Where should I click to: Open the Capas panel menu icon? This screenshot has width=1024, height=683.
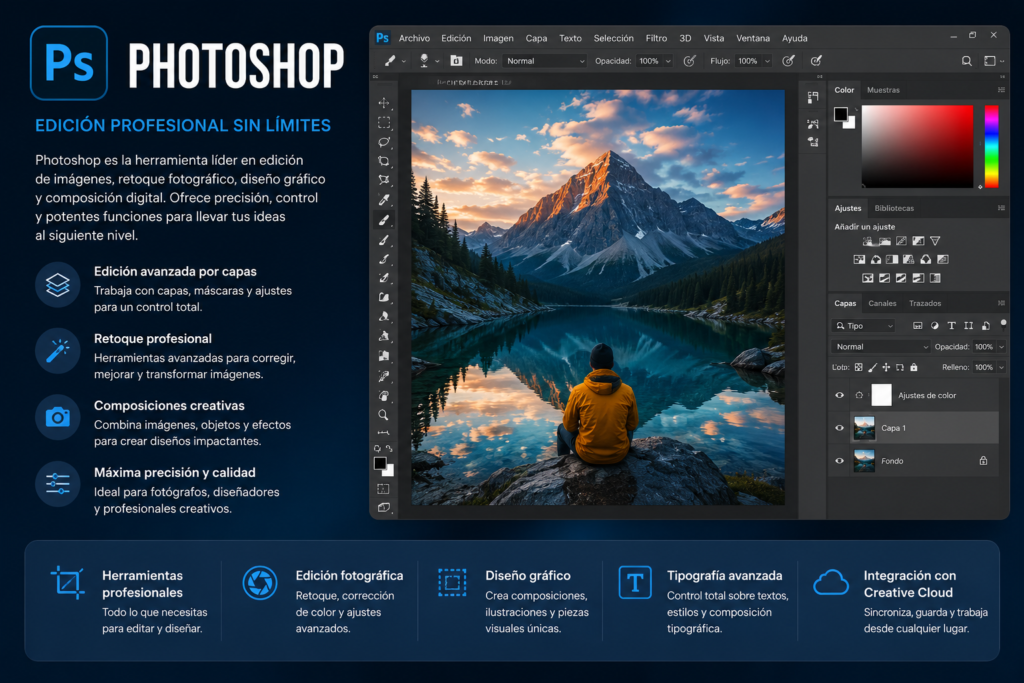(x=1001, y=303)
